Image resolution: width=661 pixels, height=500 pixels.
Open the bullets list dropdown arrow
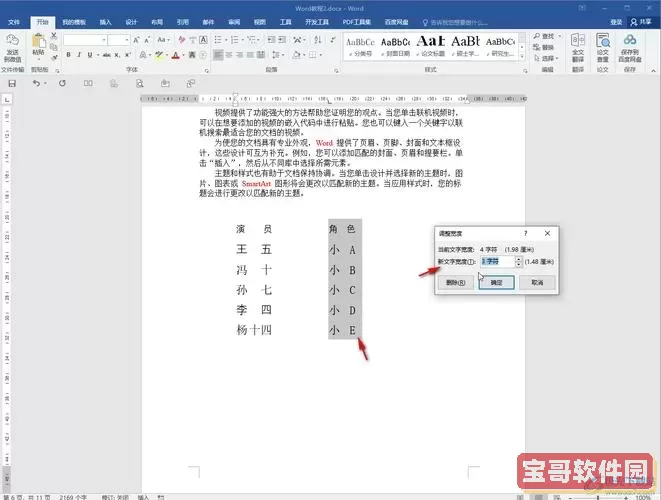[226, 40]
